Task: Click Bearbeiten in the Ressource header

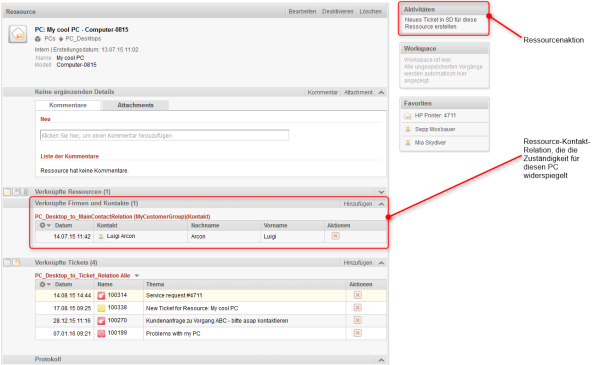Action: tap(302, 11)
